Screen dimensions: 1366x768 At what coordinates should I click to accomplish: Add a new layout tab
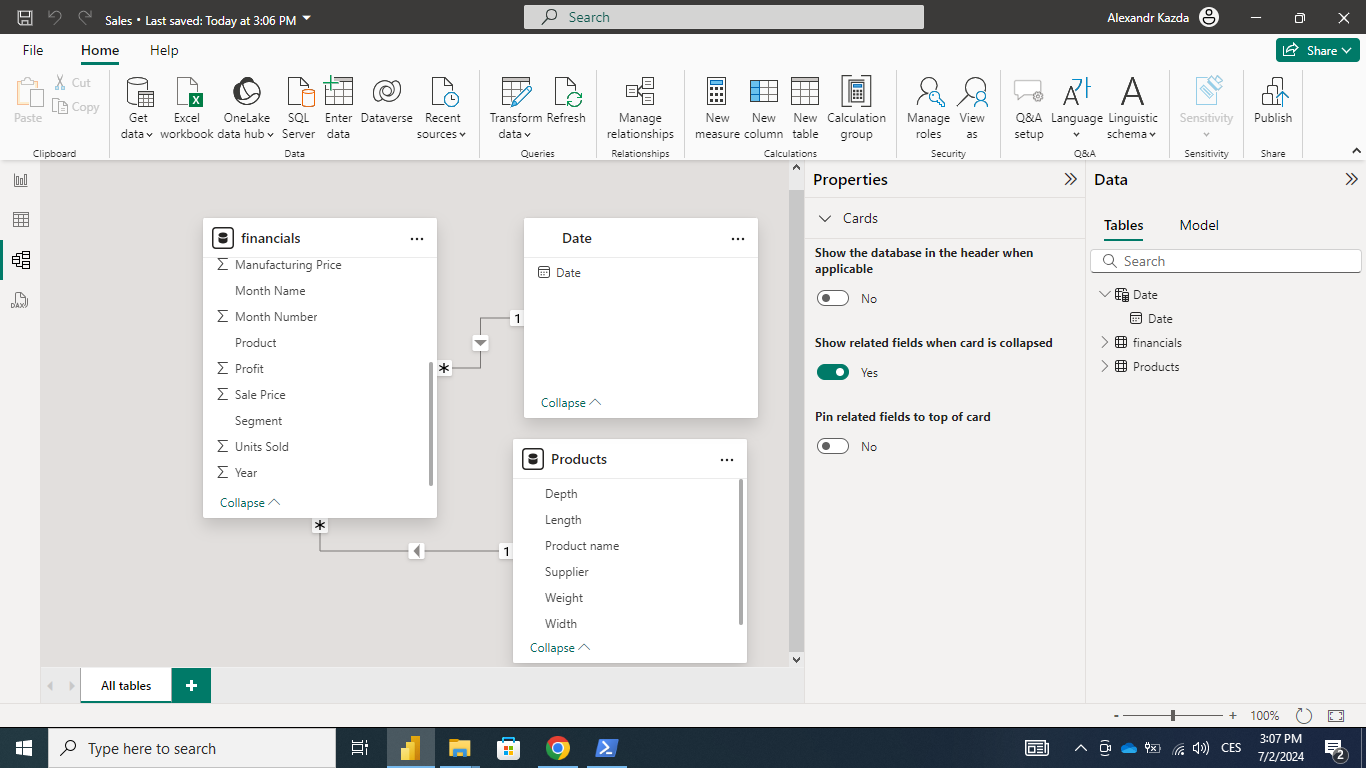191,685
